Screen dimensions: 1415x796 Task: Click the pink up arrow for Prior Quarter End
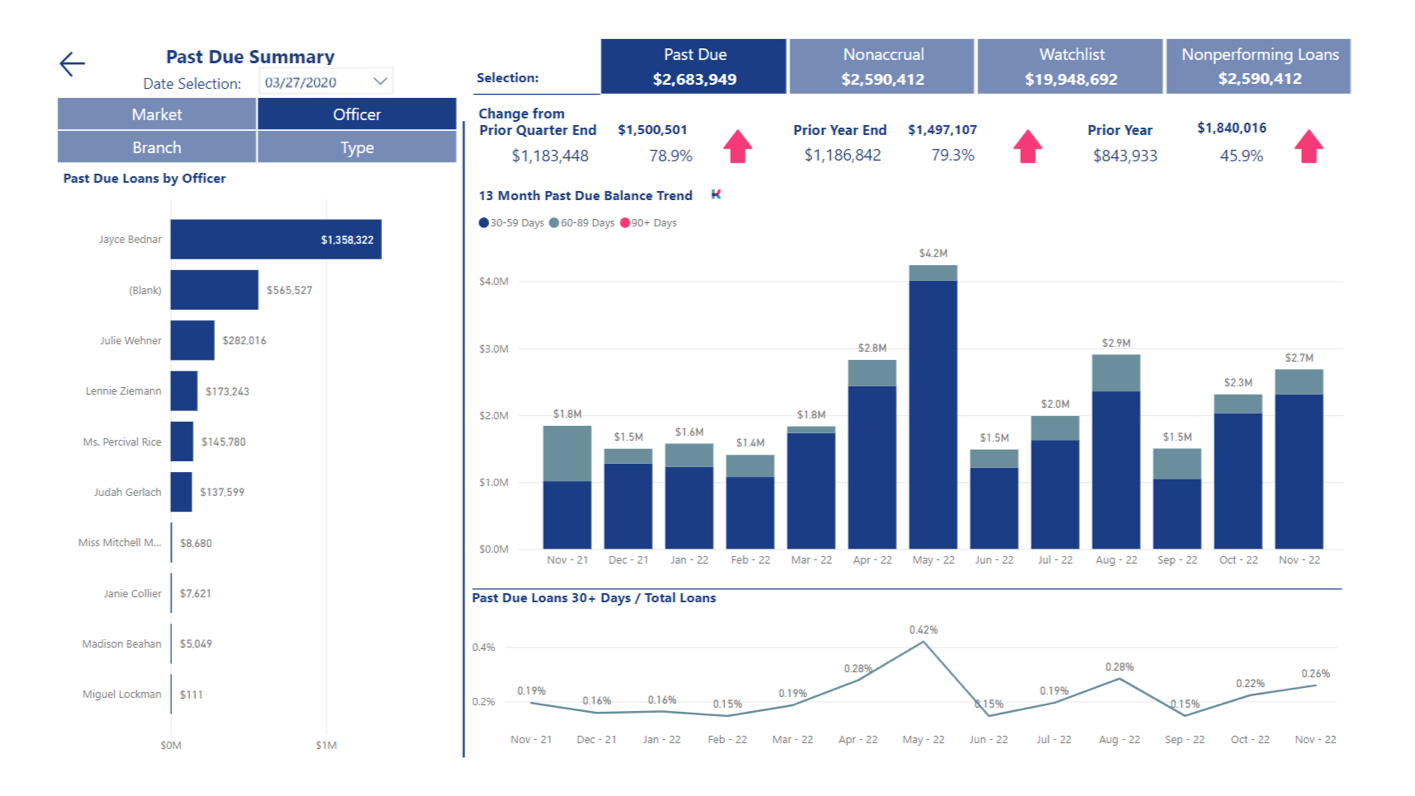(738, 146)
